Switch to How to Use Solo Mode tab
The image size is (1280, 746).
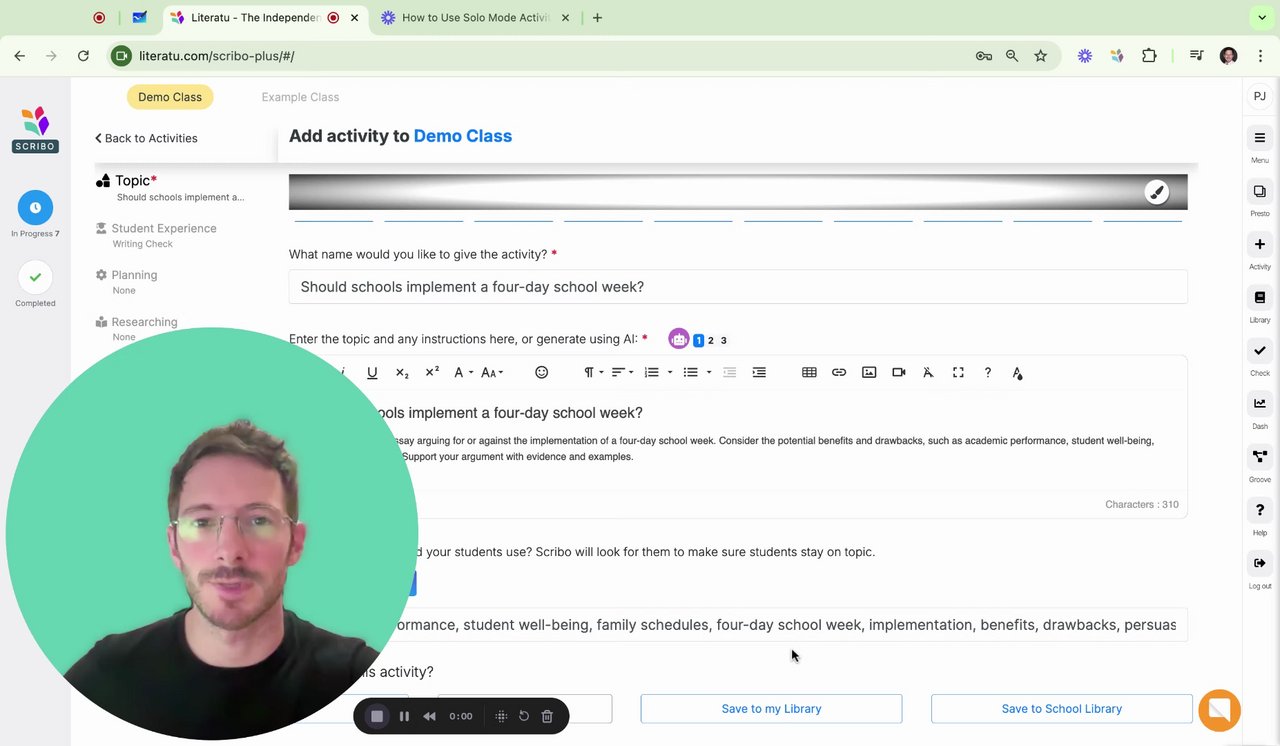476,17
